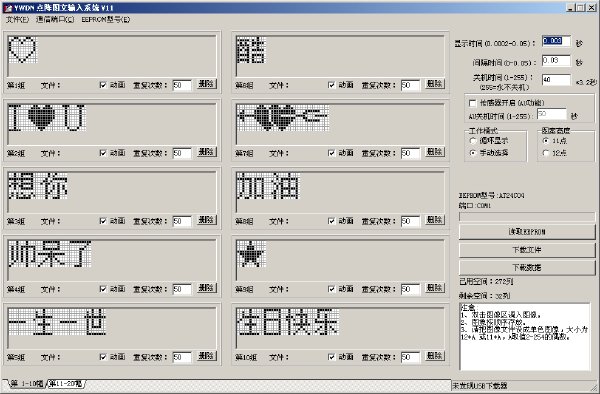This screenshot has height=394, width=600.
Task: Toggle the 动画 checkbox for group 5
Action: 103,357
